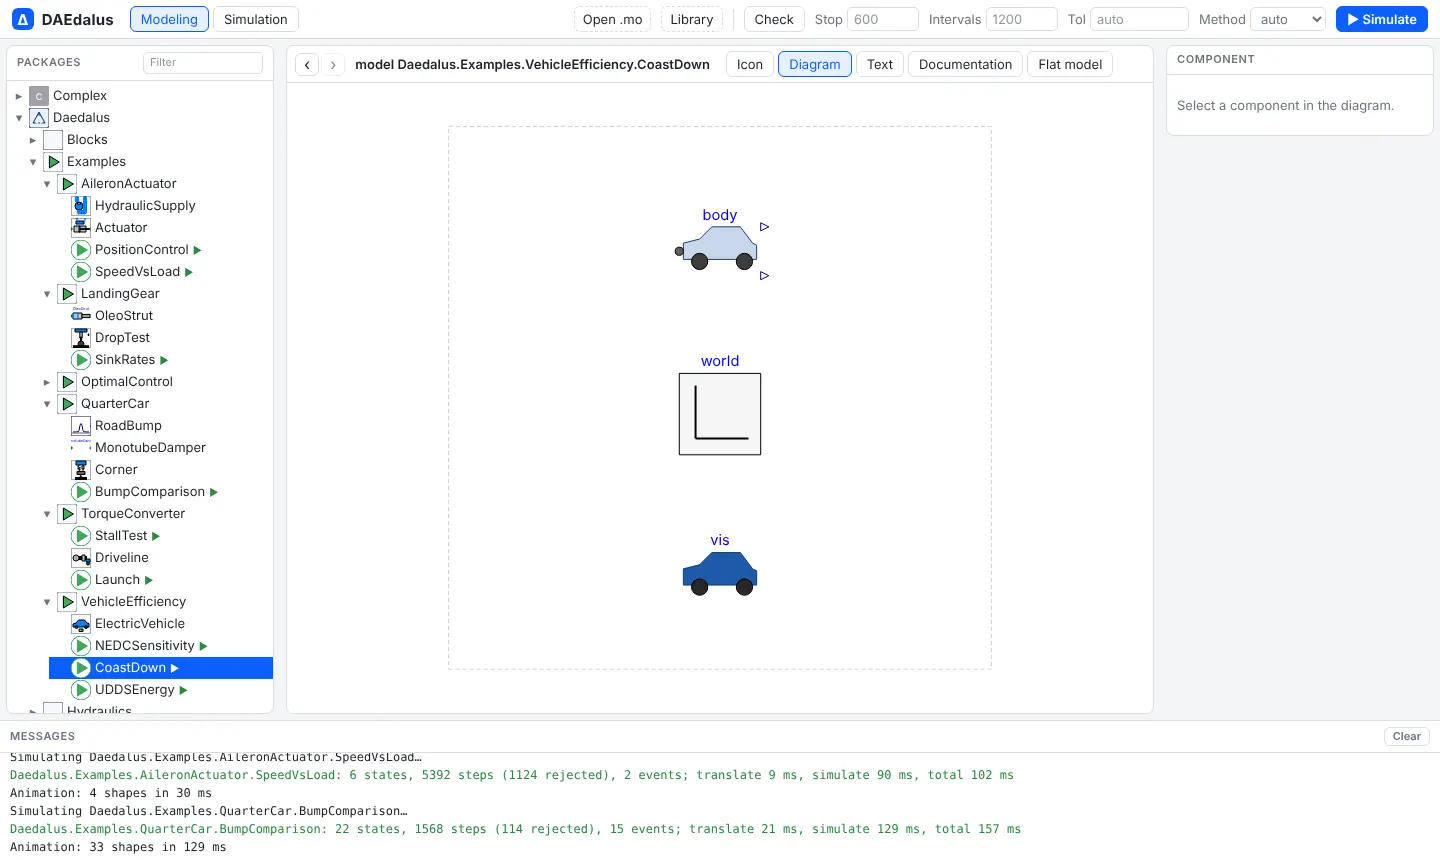Select the Diagram view tab

815,64
